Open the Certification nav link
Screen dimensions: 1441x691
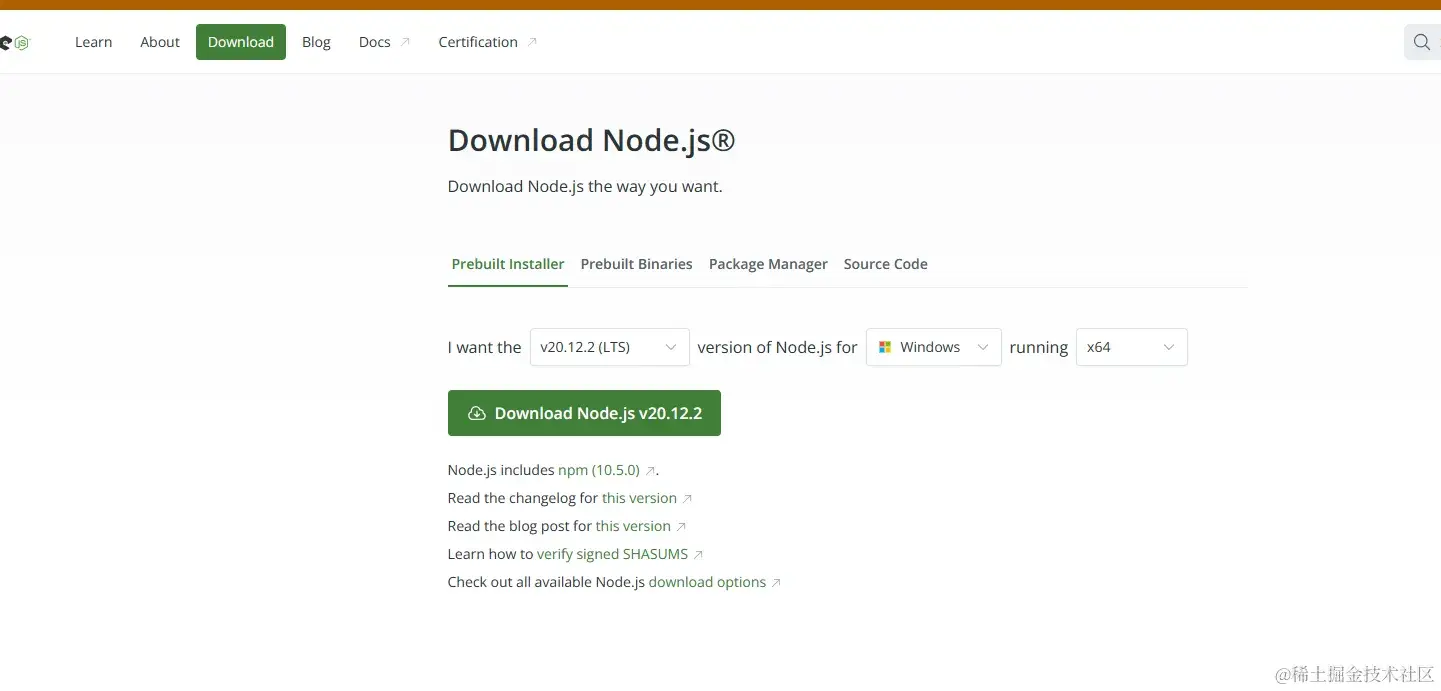478,42
